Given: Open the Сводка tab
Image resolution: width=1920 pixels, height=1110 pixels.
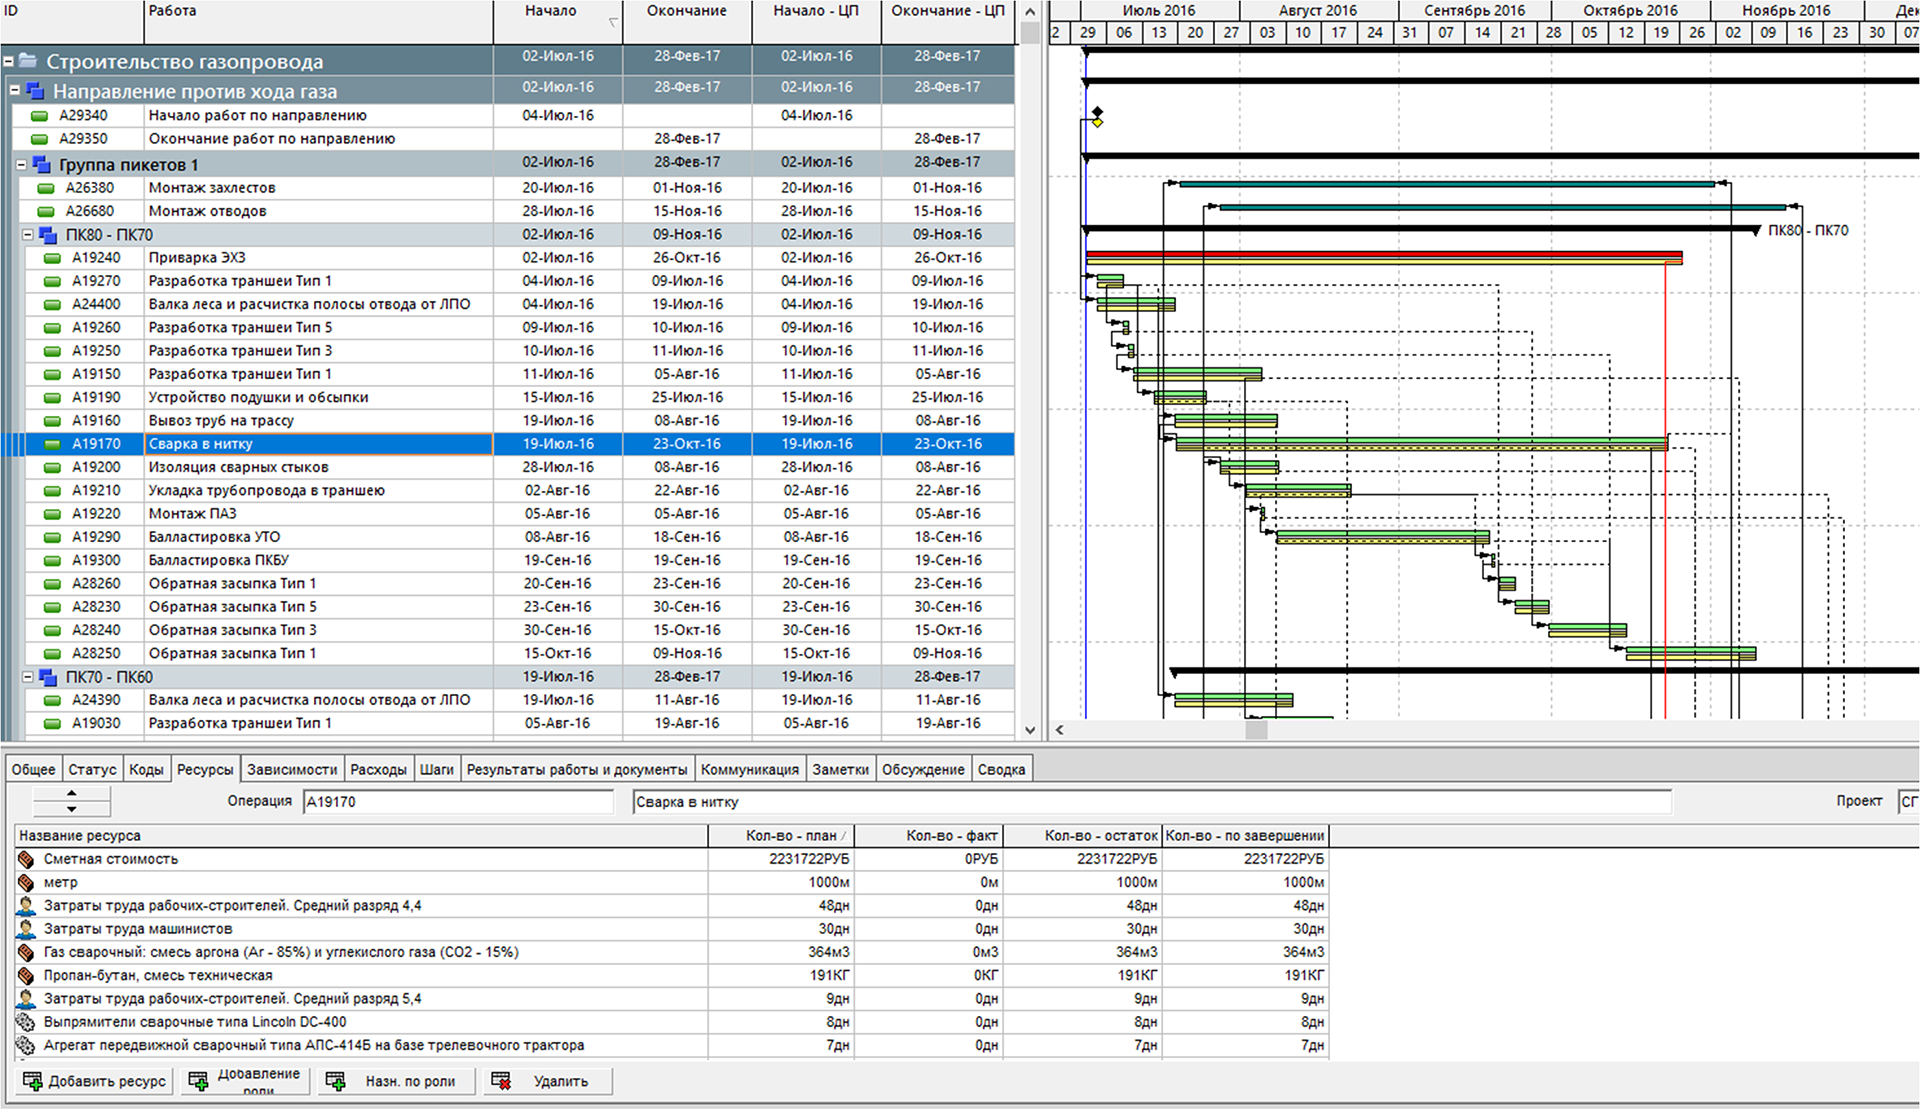Looking at the screenshot, I should tap(1001, 769).
